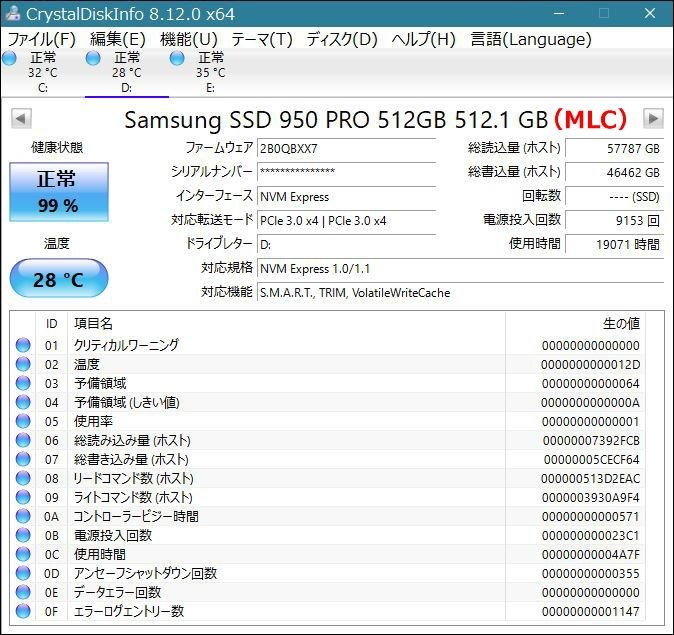Click the blue status orb for drive D:
This screenshot has width=674, height=635.
(93, 58)
